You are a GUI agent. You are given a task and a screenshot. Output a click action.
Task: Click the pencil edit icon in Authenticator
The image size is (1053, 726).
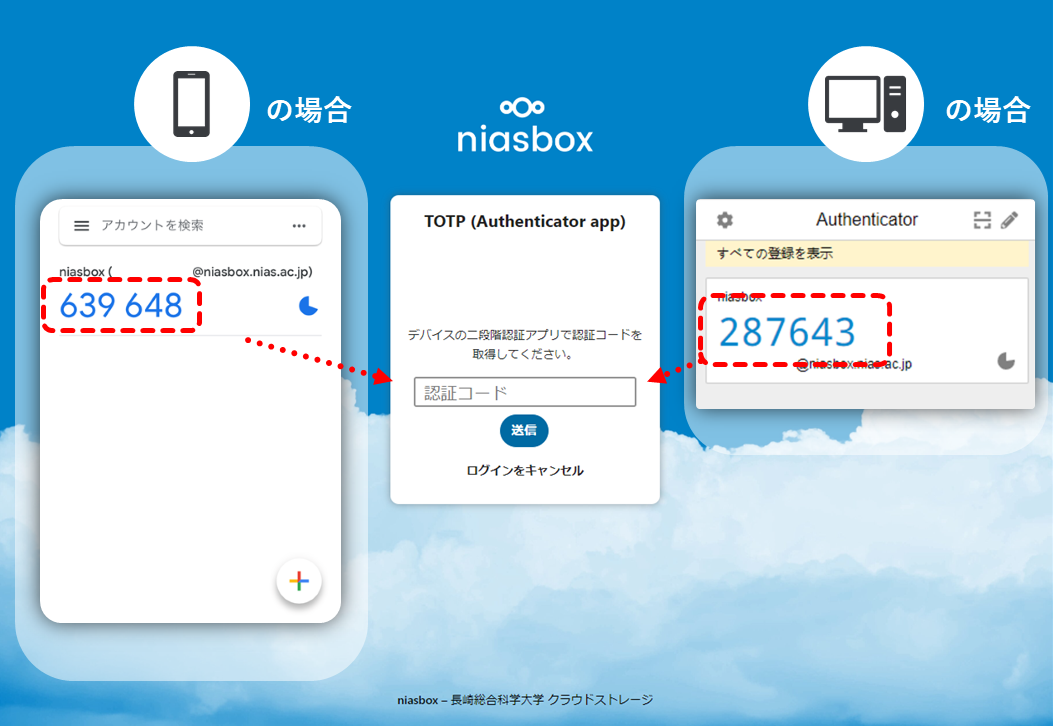1009,220
